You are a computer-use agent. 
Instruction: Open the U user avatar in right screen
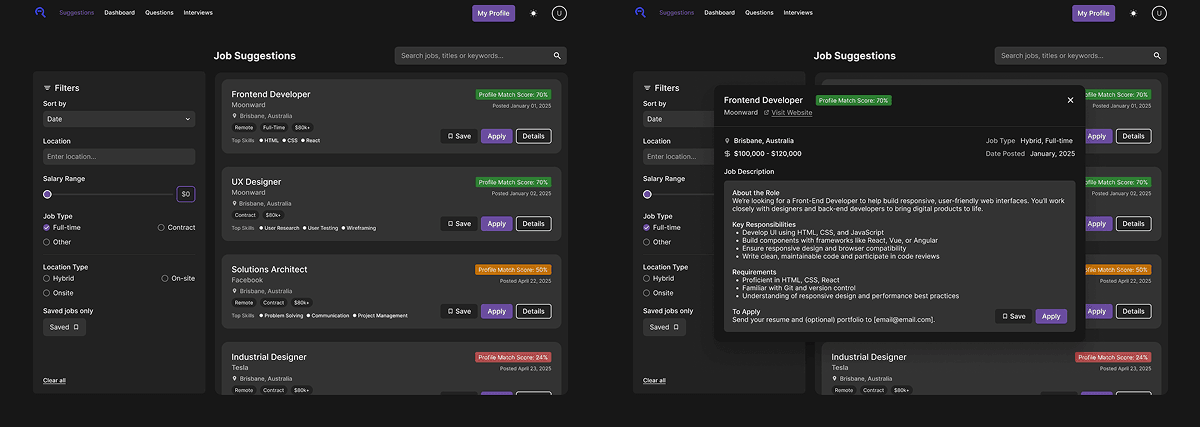1159,13
